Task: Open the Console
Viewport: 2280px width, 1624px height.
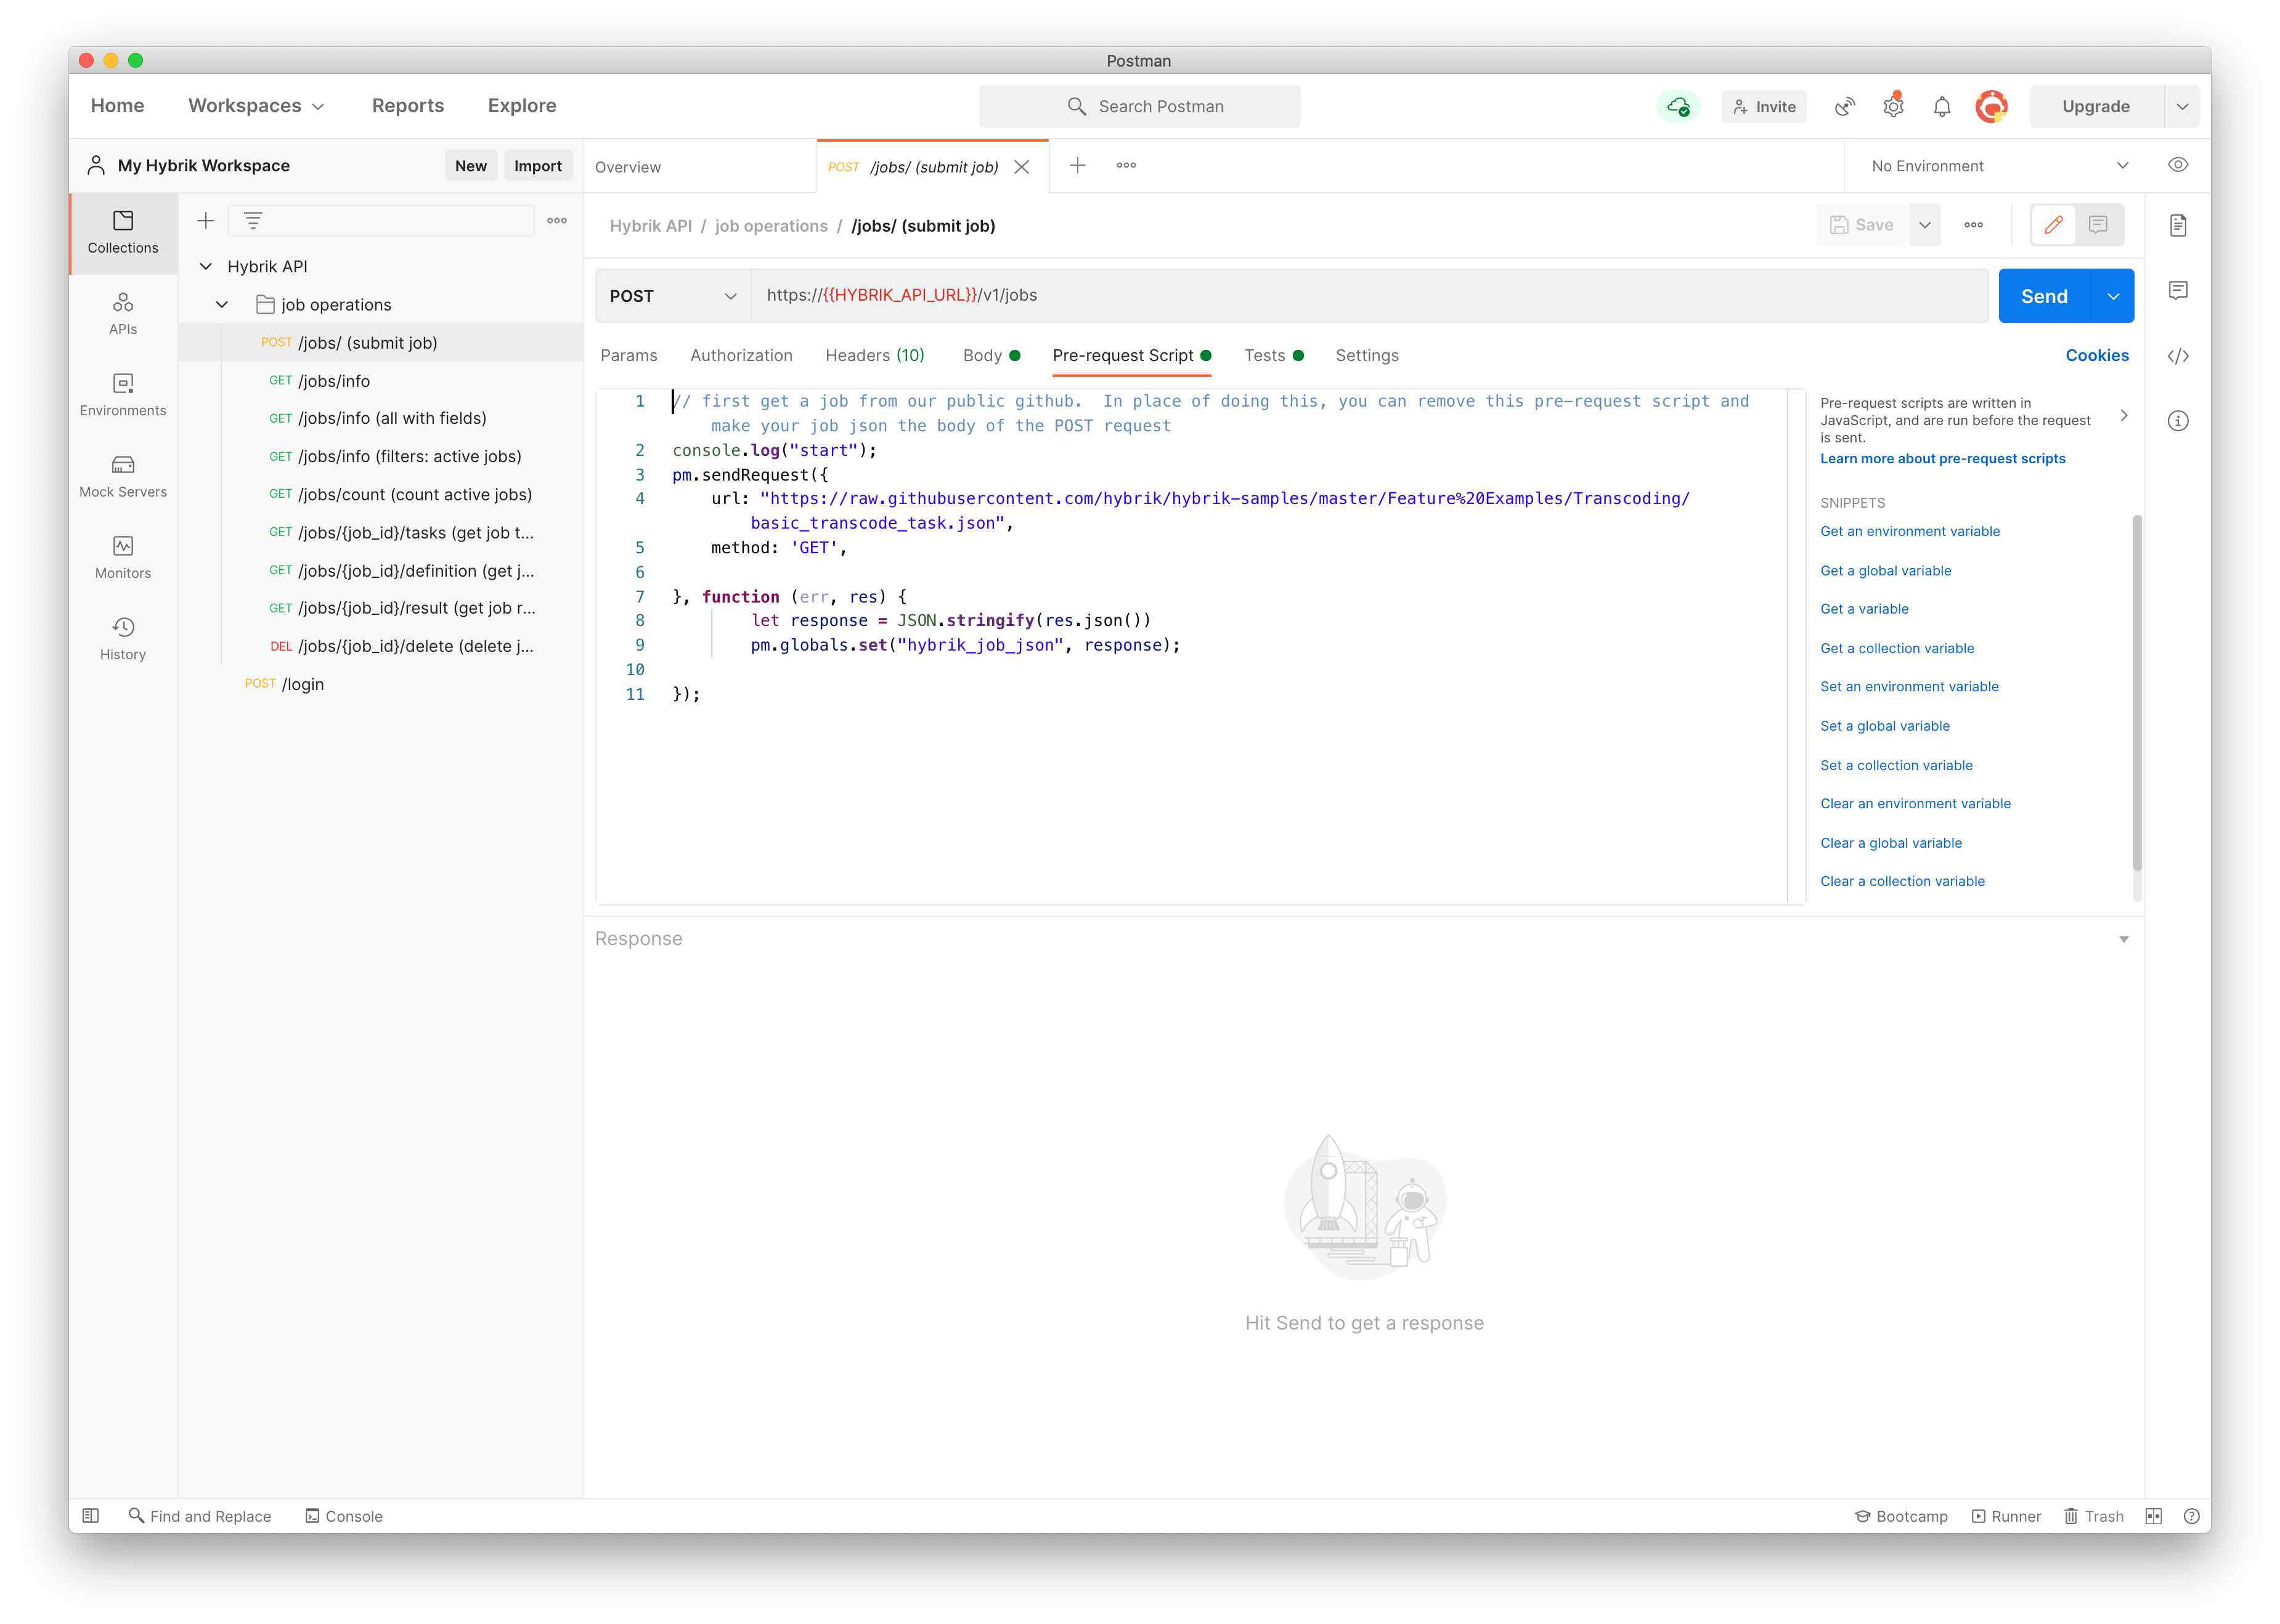Action: (x=343, y=1516)
